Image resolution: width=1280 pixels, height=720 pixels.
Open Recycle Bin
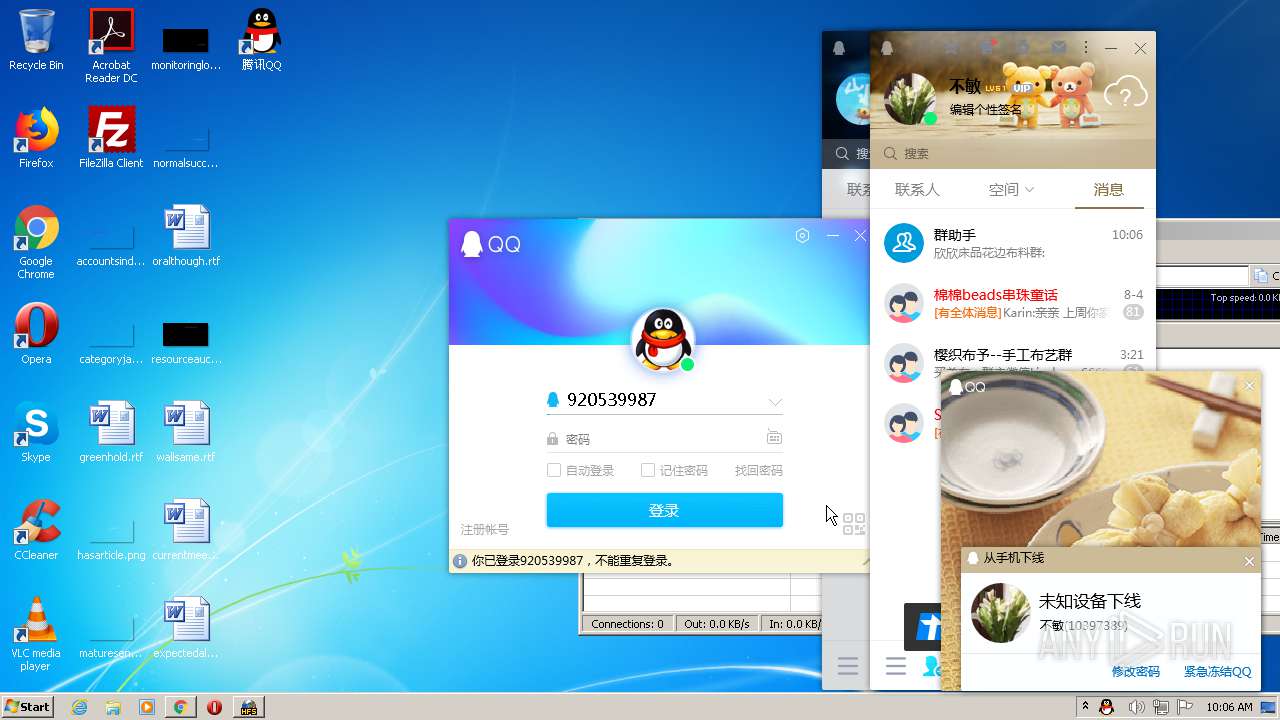click(36, 41)
